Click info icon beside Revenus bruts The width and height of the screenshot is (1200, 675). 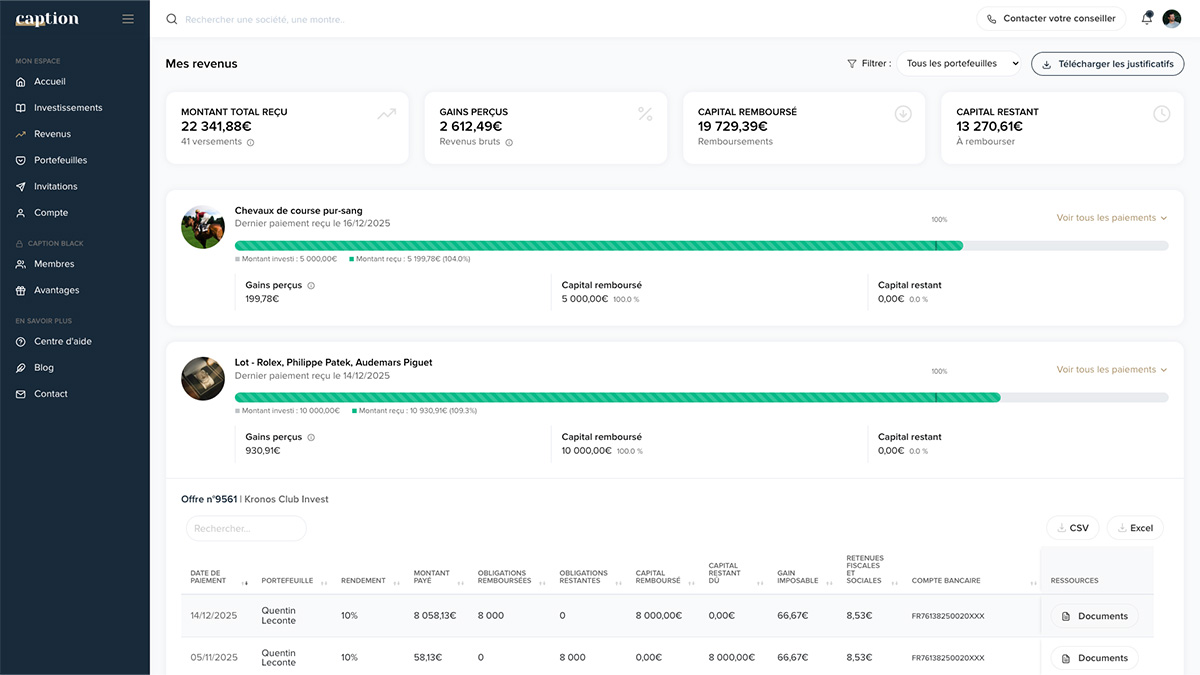[509, 142]
